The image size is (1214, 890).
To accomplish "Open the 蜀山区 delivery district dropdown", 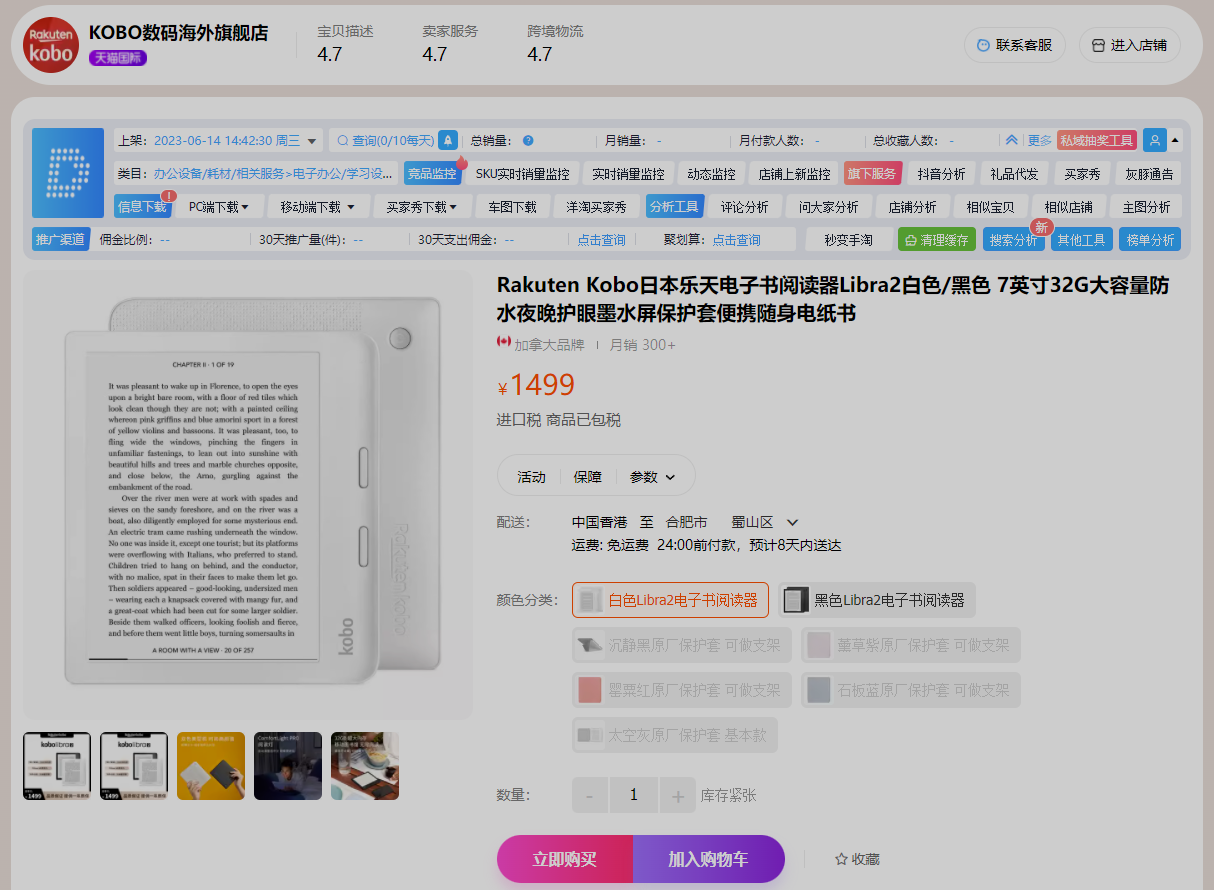I will tap(766, 522).
